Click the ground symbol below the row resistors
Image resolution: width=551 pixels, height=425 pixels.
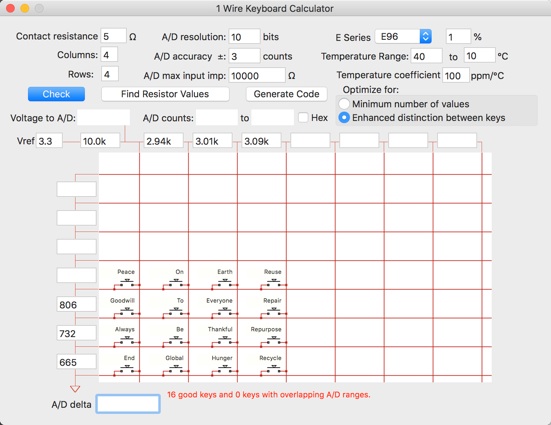(x=75, y=388)
